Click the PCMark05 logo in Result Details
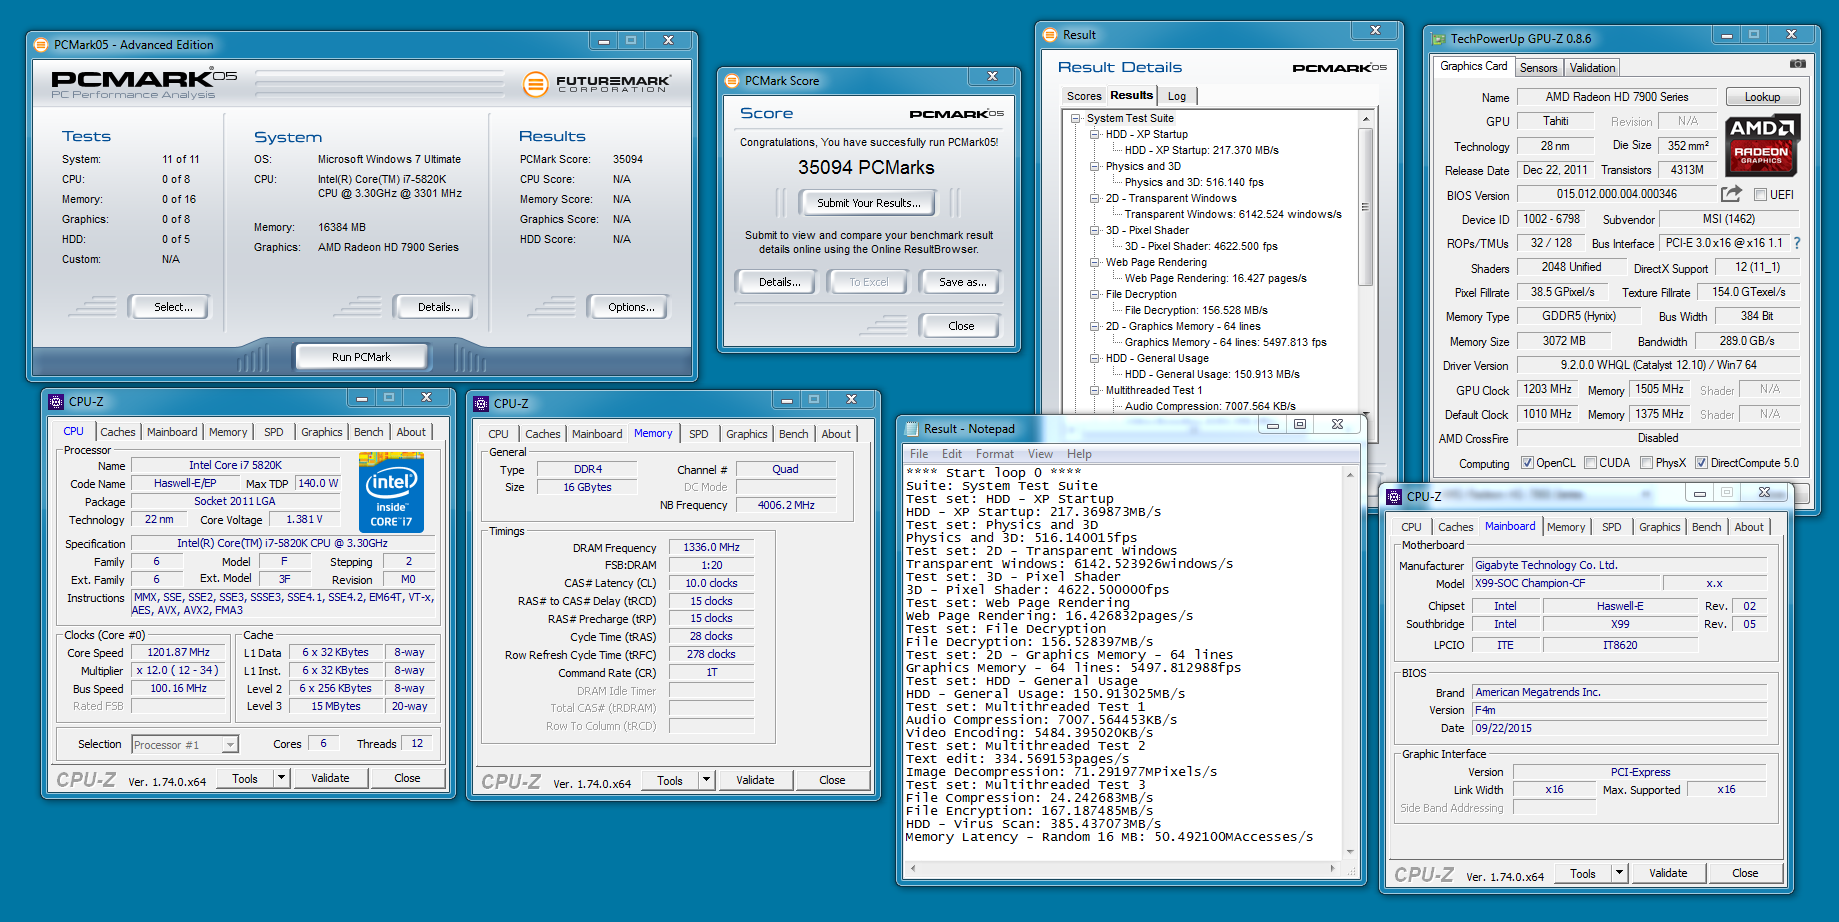The width and height of the screenshot is (1839, 922). [x=1339, y=68]
